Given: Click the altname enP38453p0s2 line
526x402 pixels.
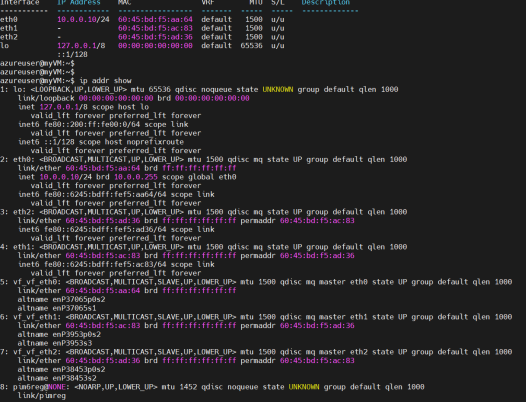Looking at the screenshot, I should 61,369.
